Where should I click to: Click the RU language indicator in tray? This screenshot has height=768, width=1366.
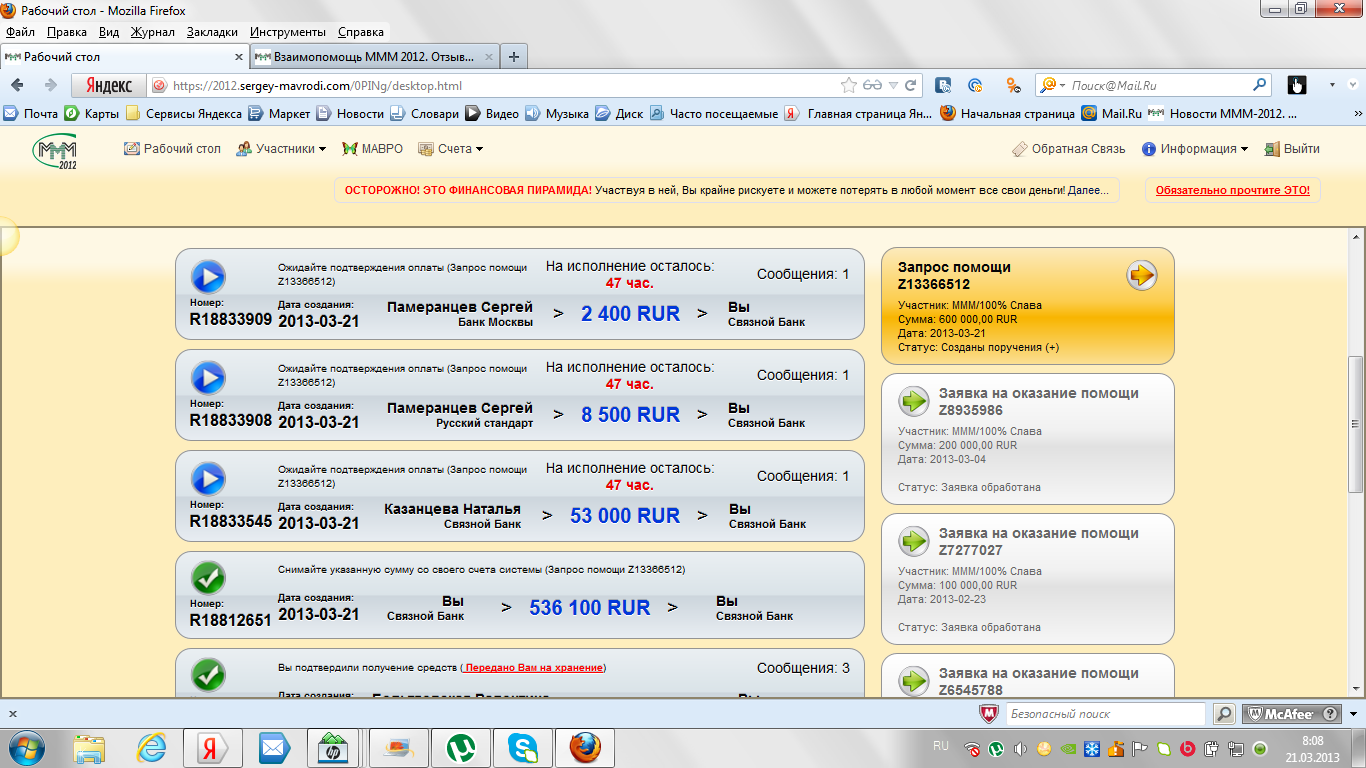(x=940, y=746)
